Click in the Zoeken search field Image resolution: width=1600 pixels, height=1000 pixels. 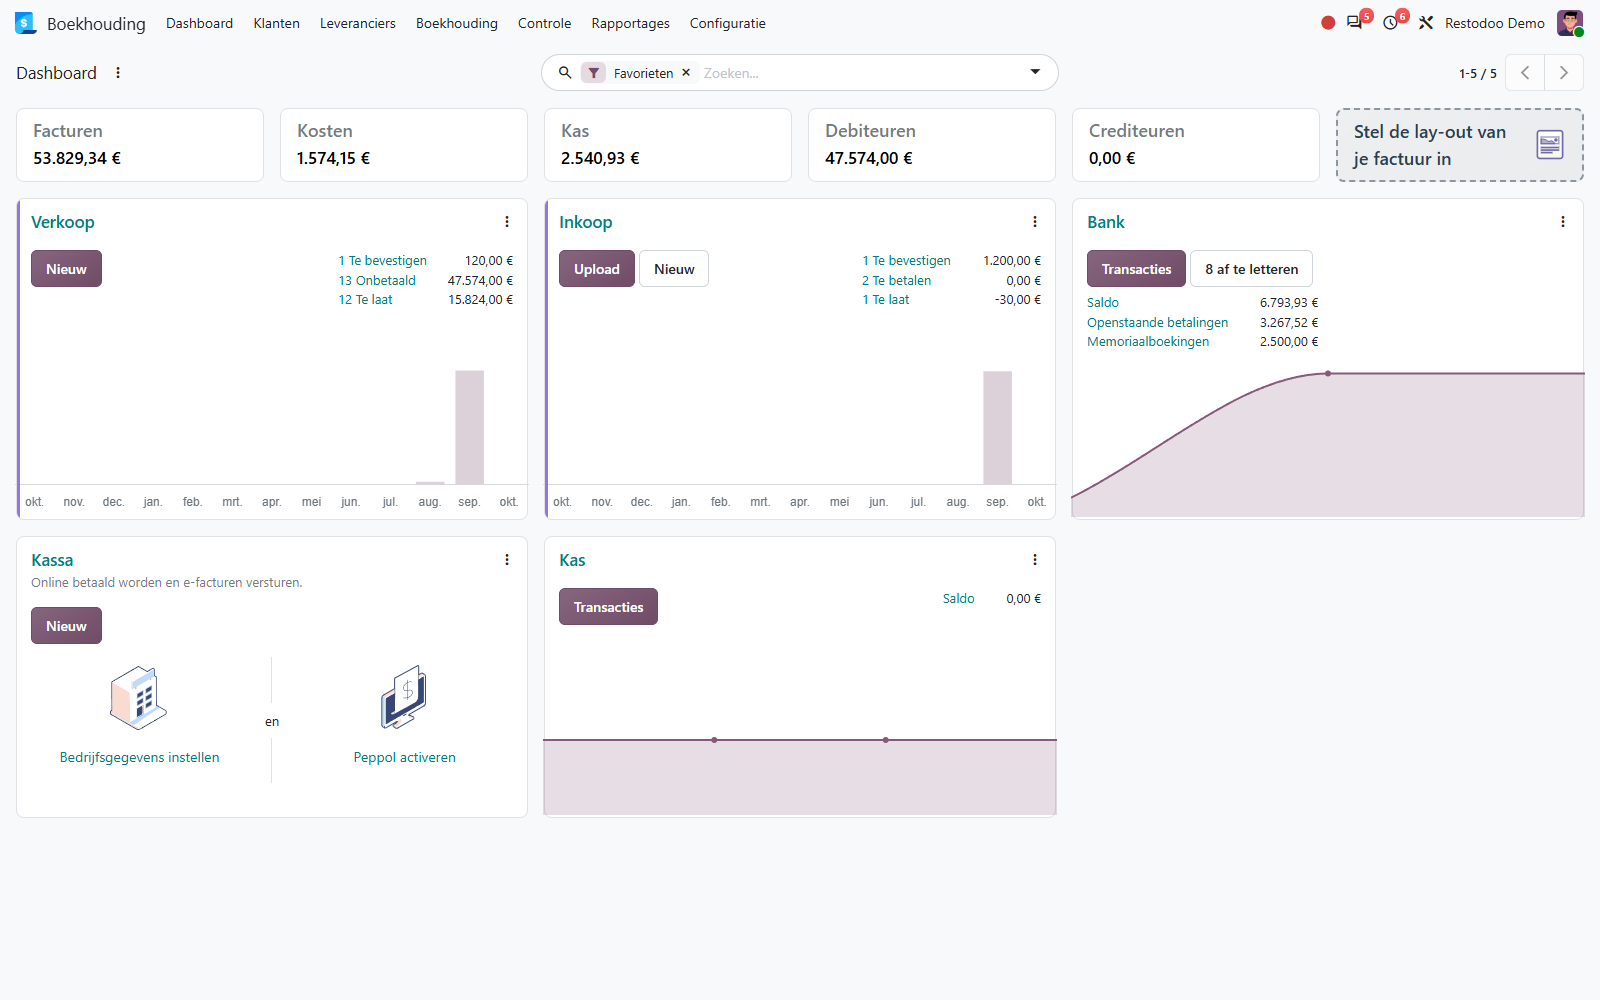tap(860, 73)
